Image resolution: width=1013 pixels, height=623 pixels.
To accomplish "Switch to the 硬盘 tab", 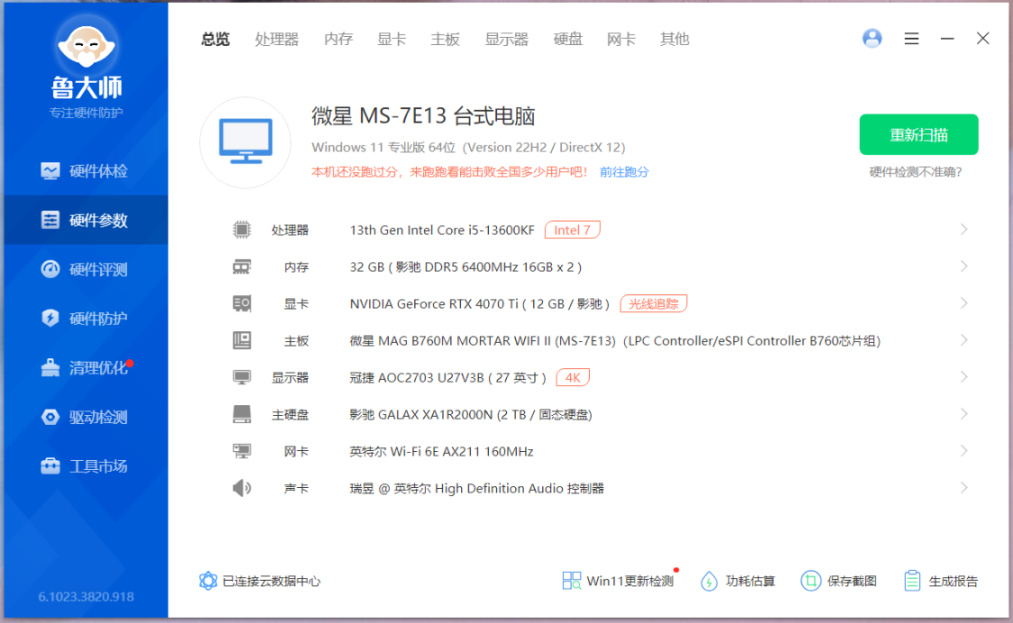I will click(568, 39).
